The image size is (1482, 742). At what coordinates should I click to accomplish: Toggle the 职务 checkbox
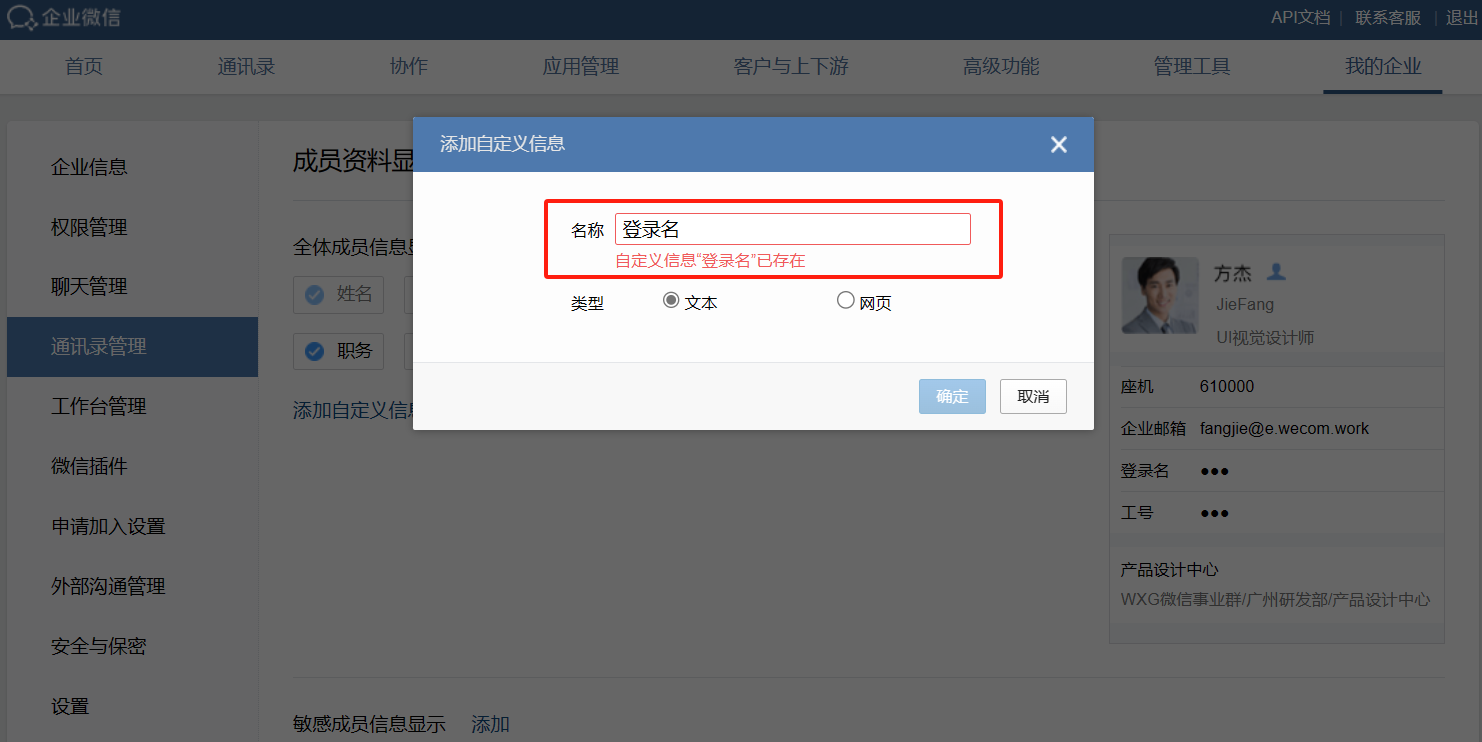pyautogui.click(x=314, y=351)
